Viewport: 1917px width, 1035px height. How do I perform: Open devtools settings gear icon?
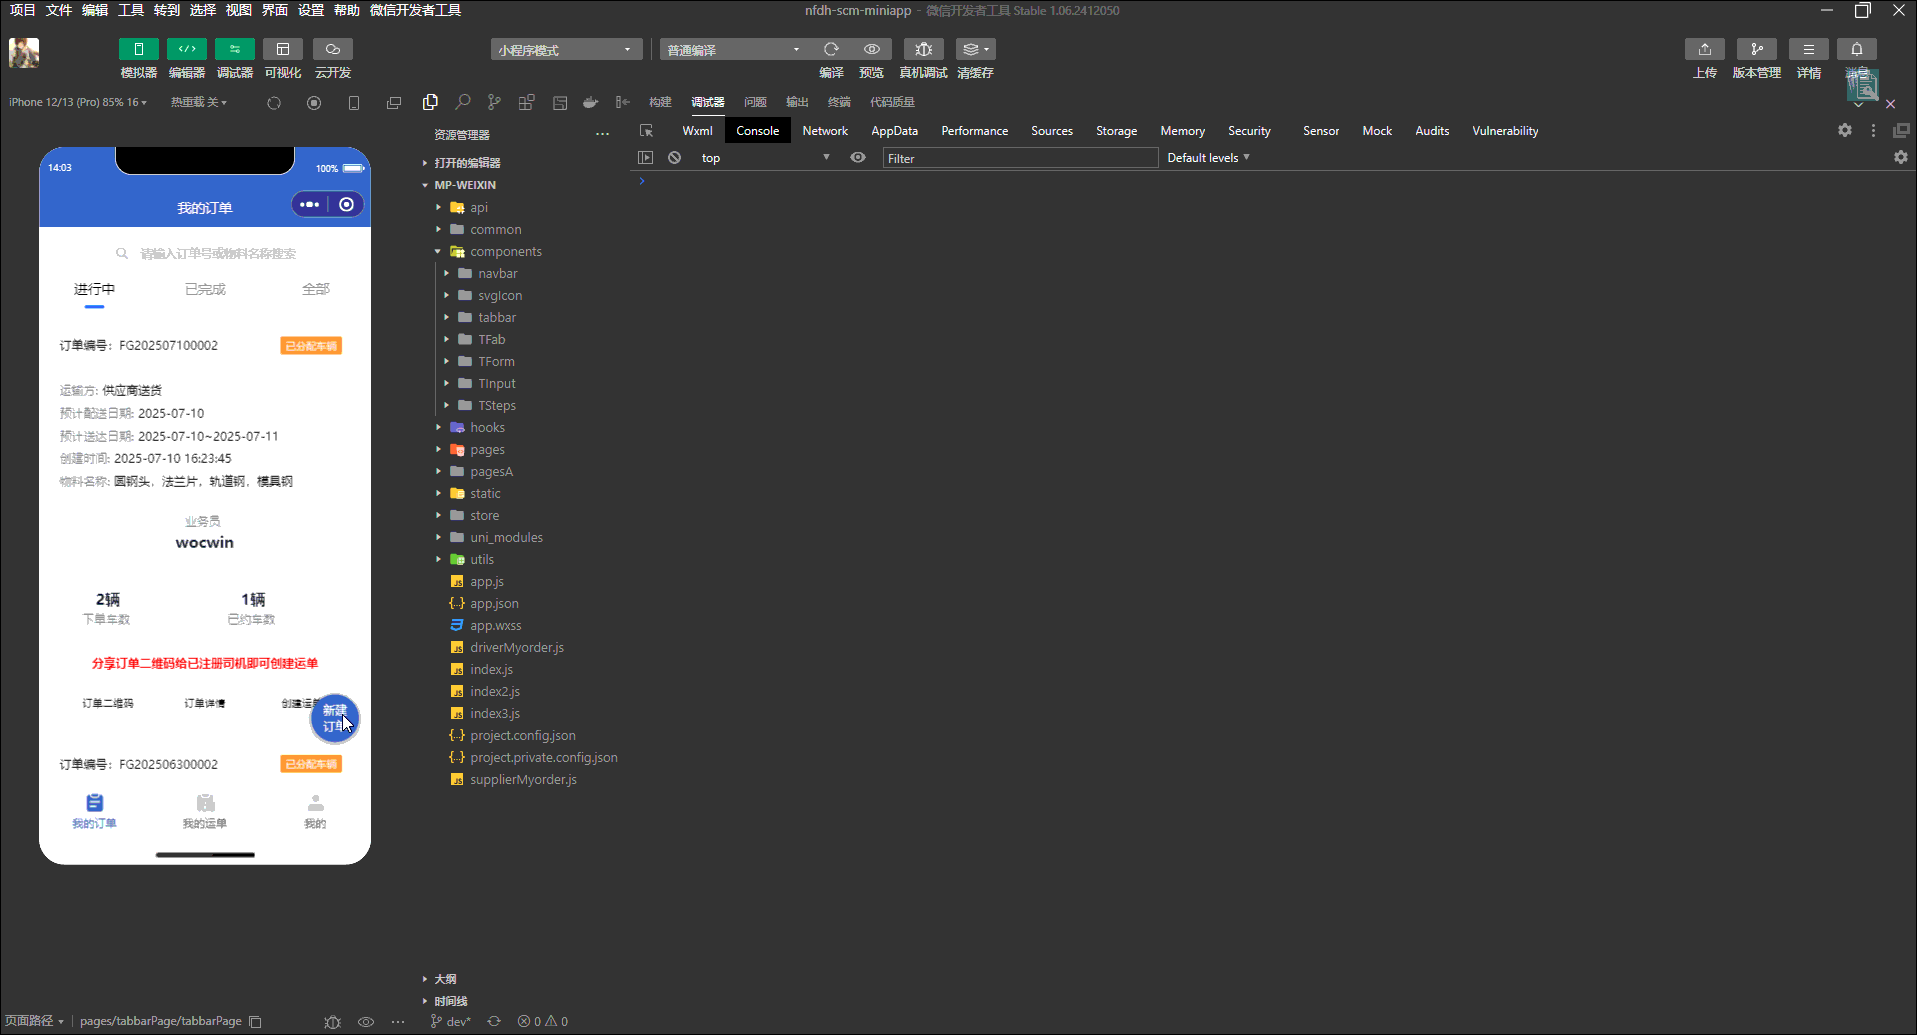click(1845, 130)
